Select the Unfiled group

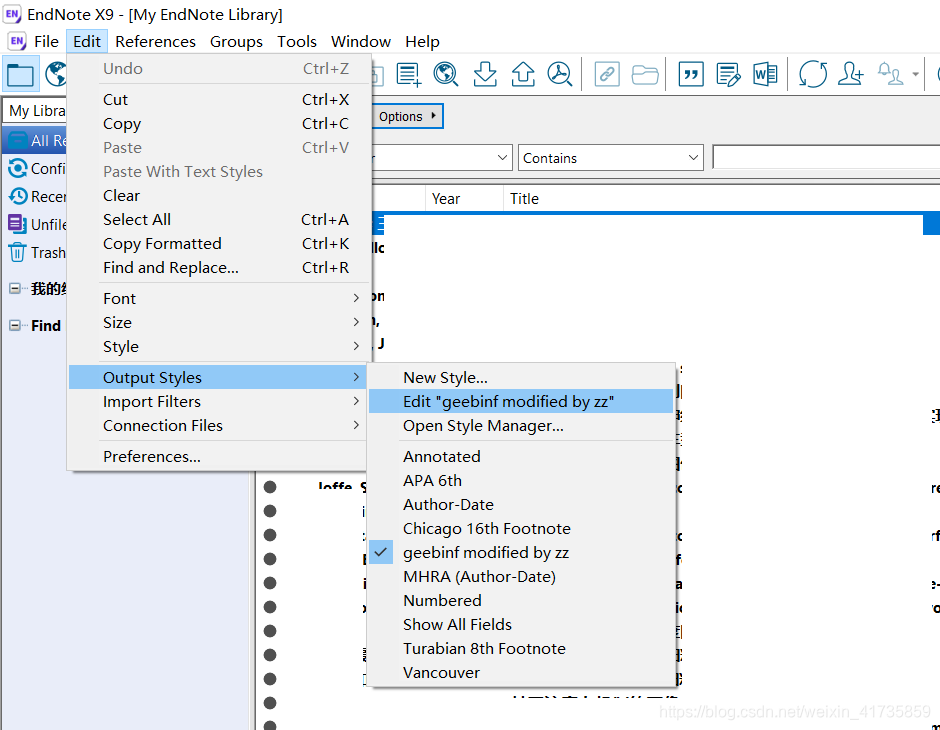coord(36,225)
